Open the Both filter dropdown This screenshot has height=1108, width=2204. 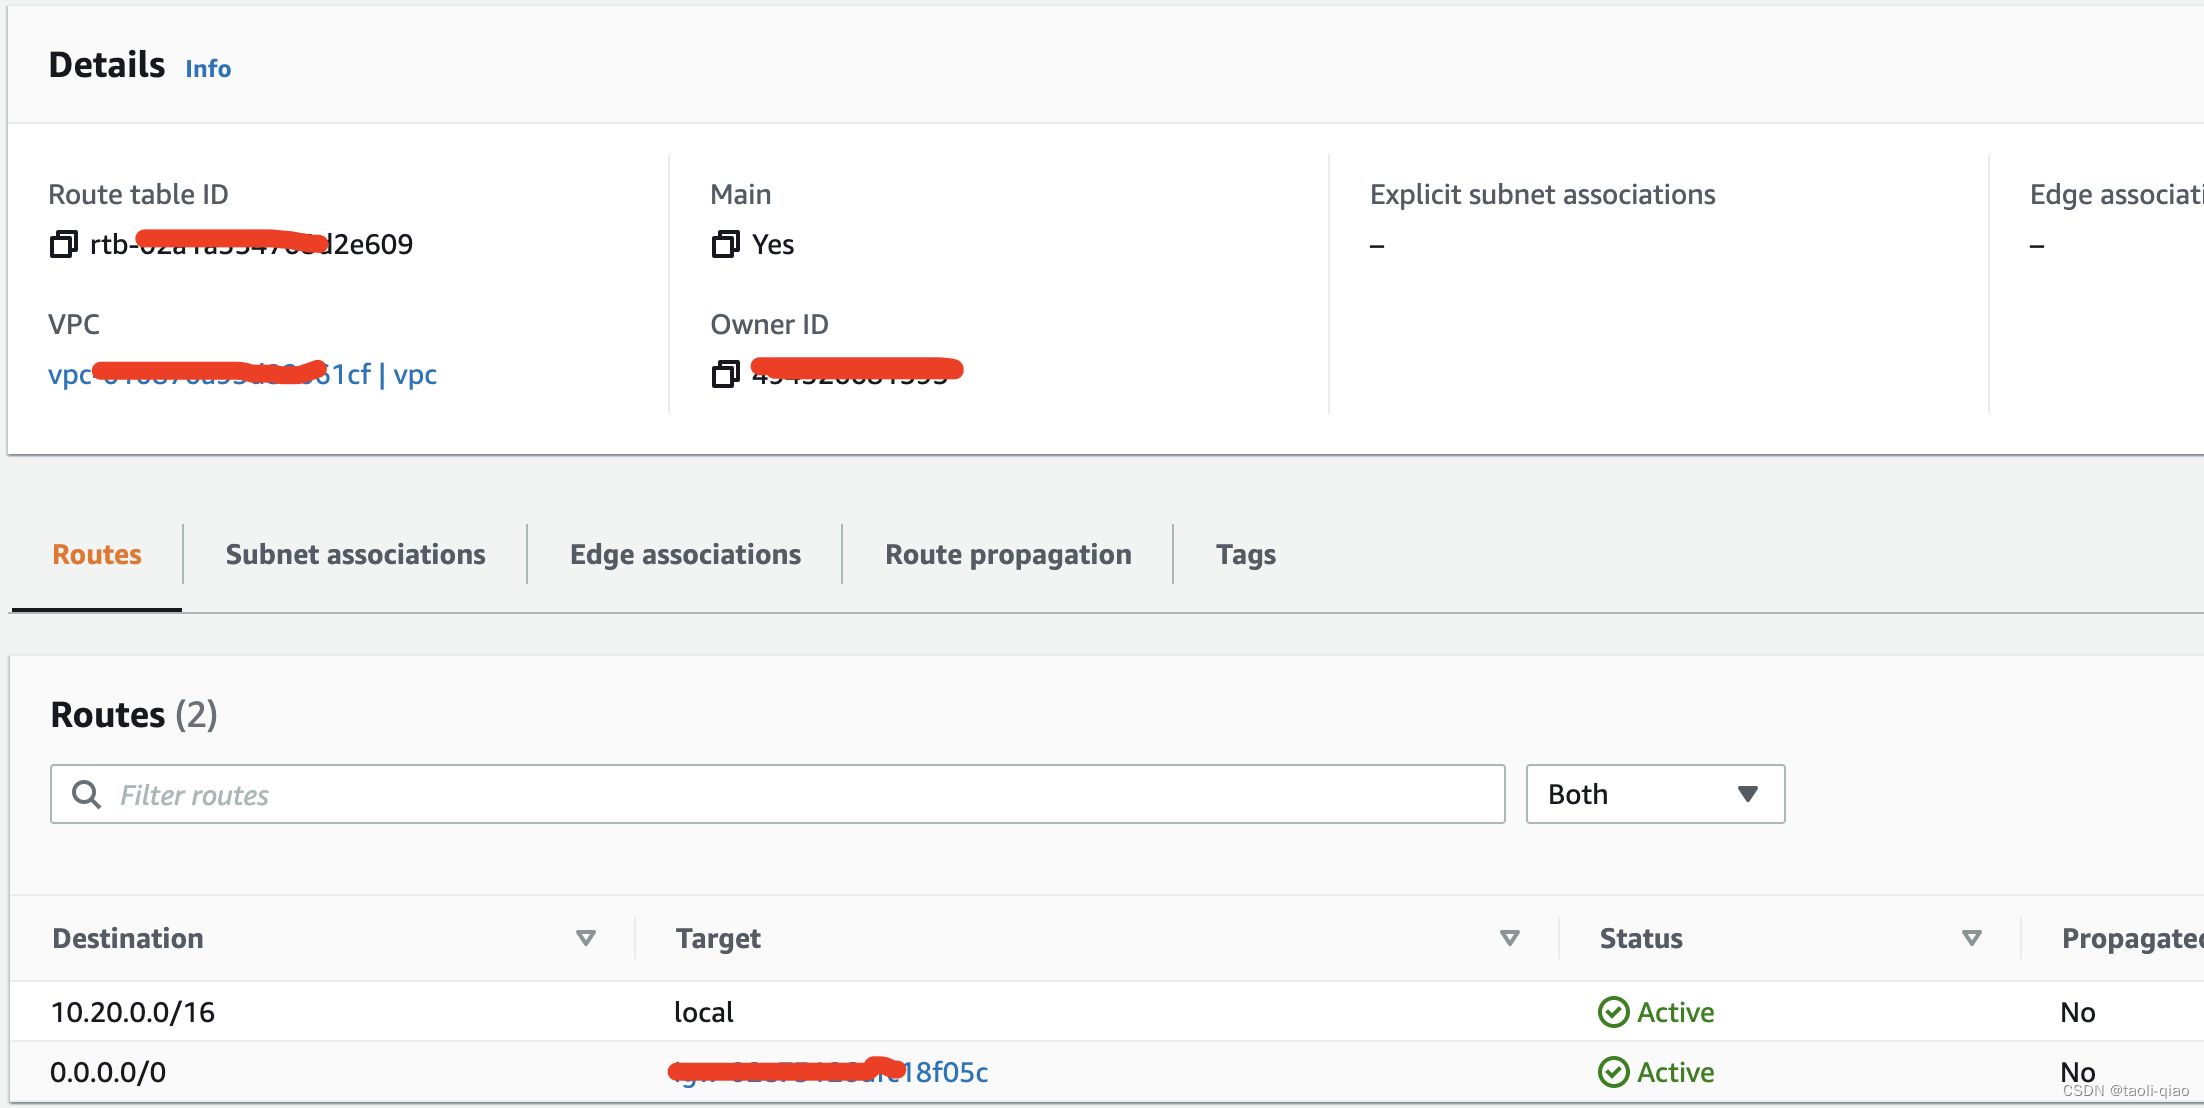pos(1655,795)
